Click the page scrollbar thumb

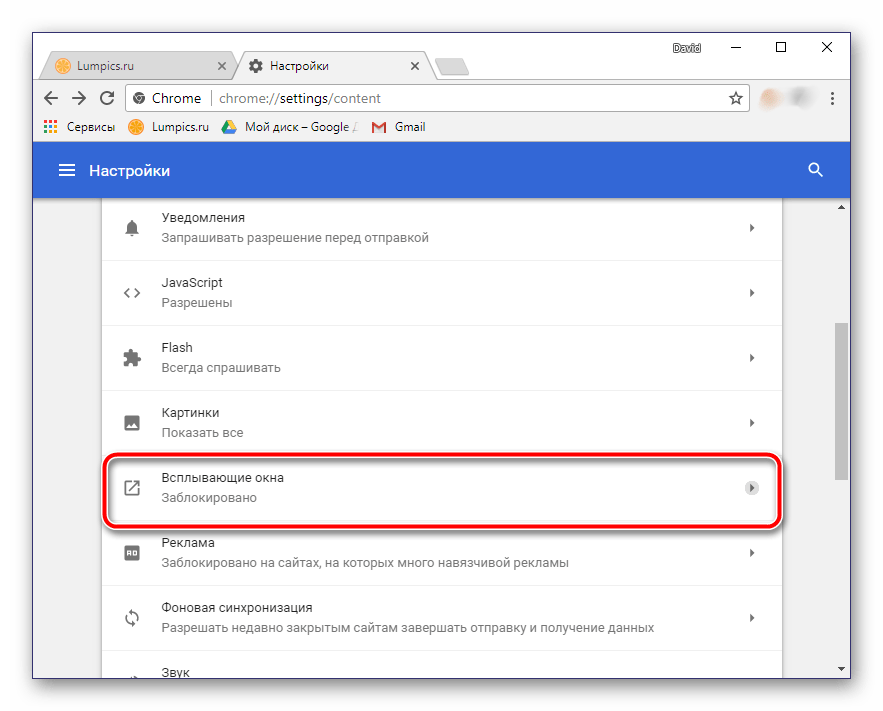coord(841,401)
